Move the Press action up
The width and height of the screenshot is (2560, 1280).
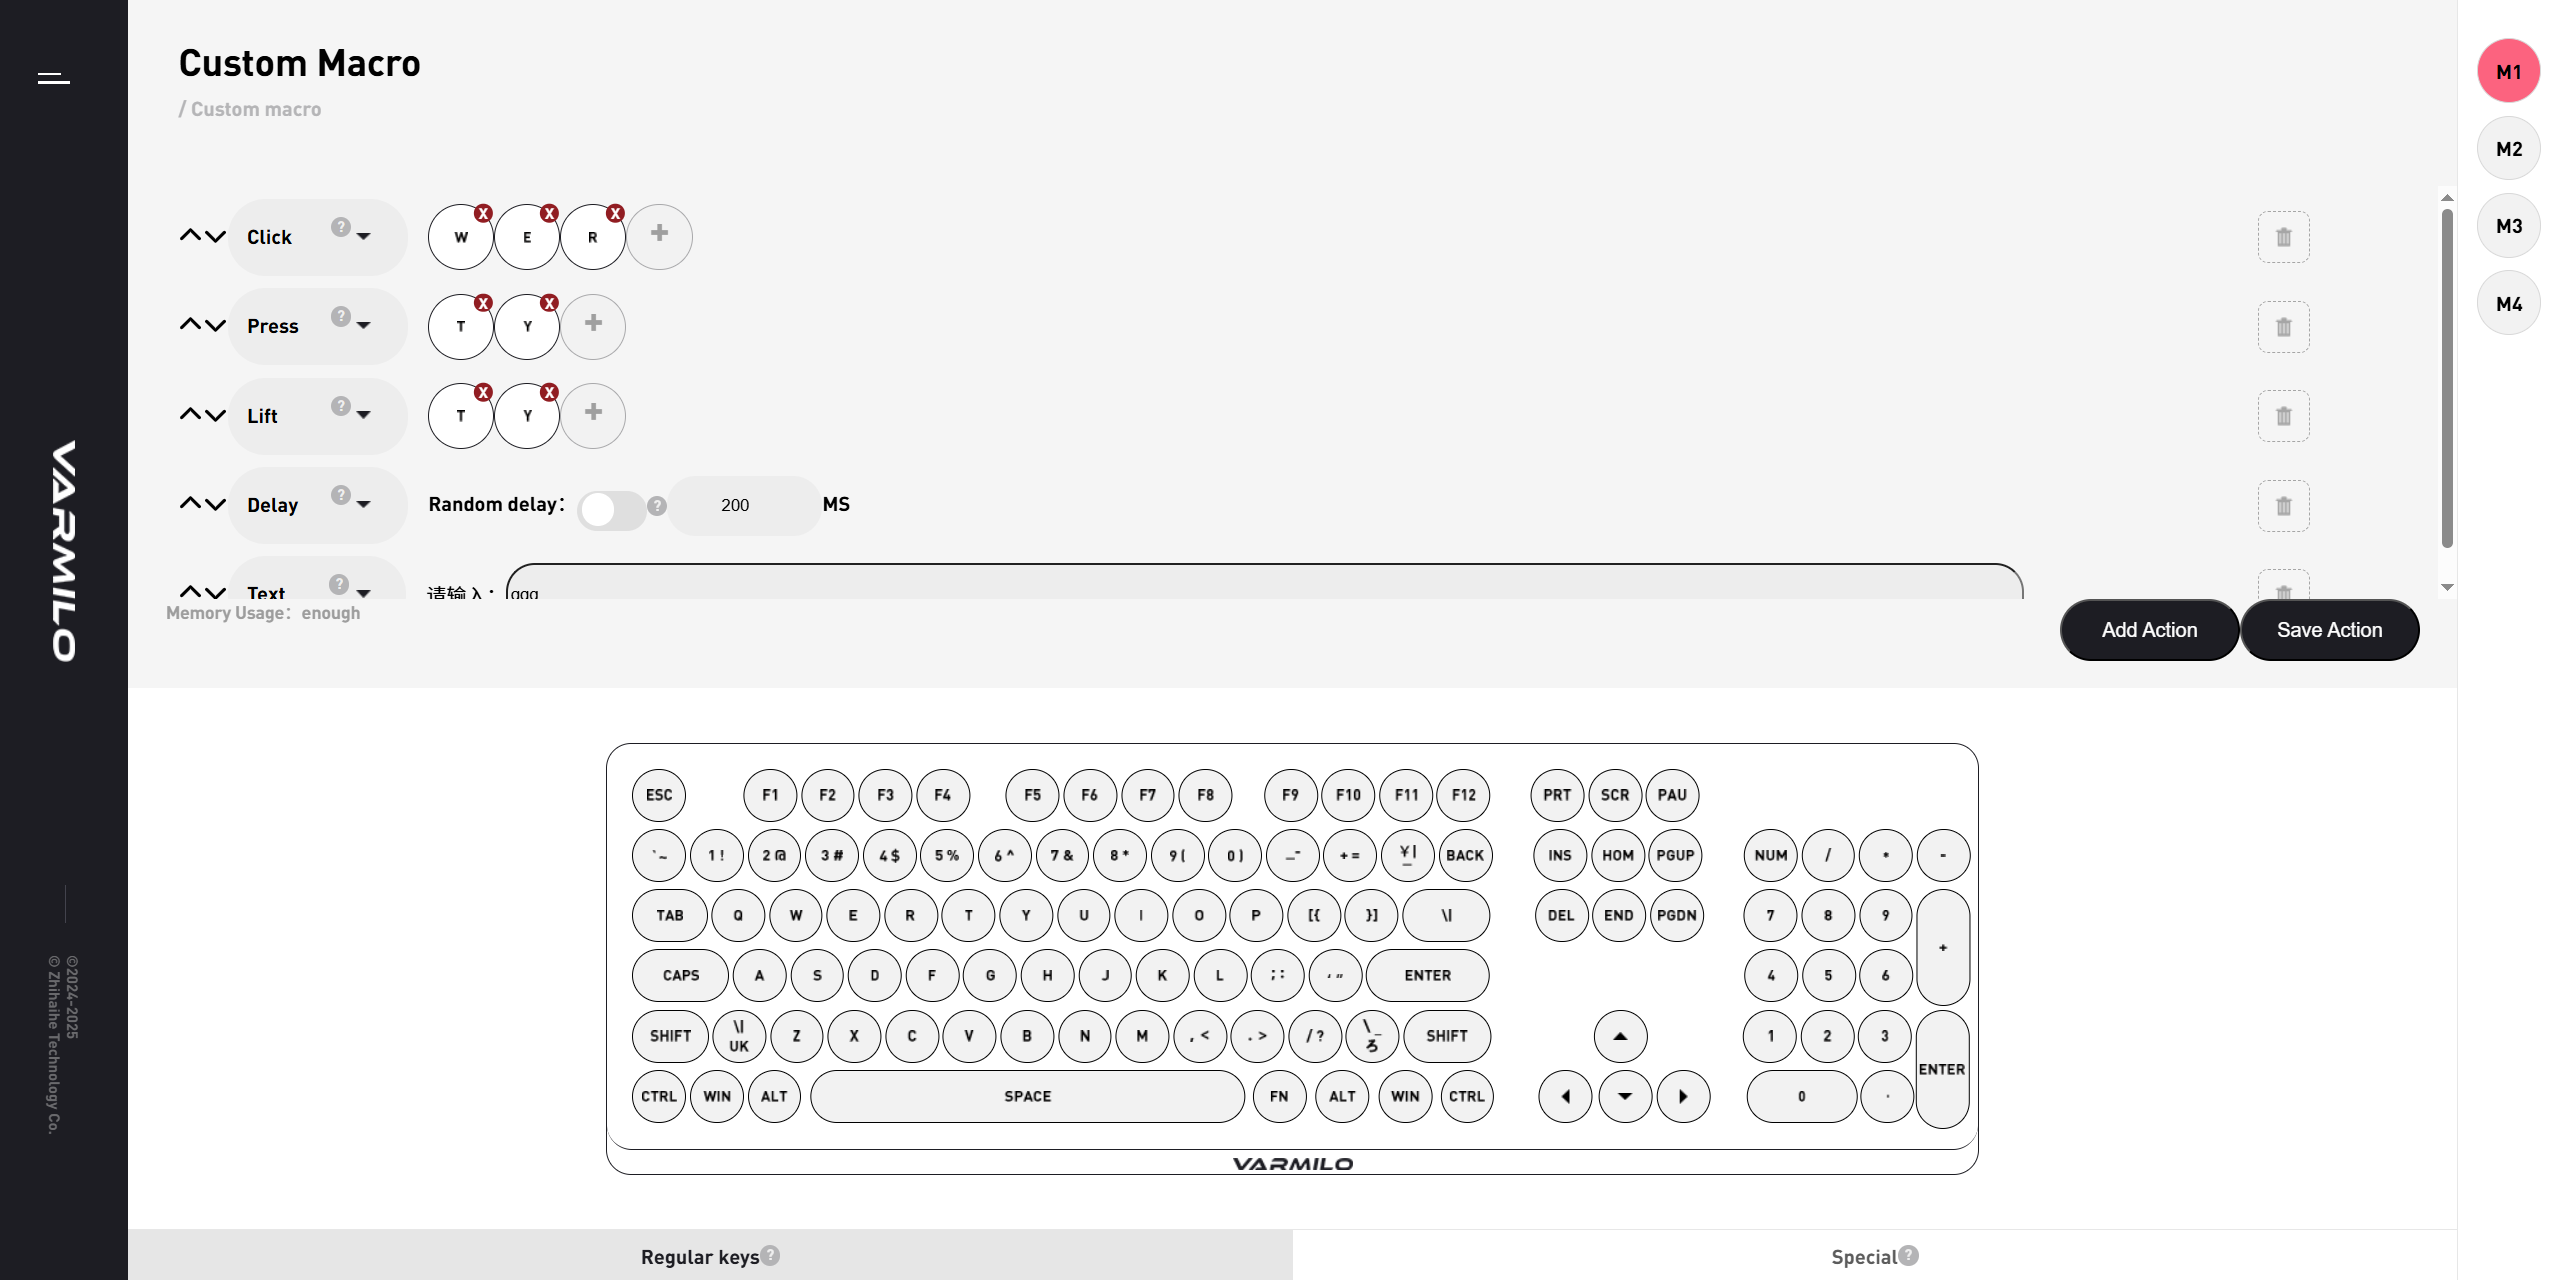click(190, 324)
